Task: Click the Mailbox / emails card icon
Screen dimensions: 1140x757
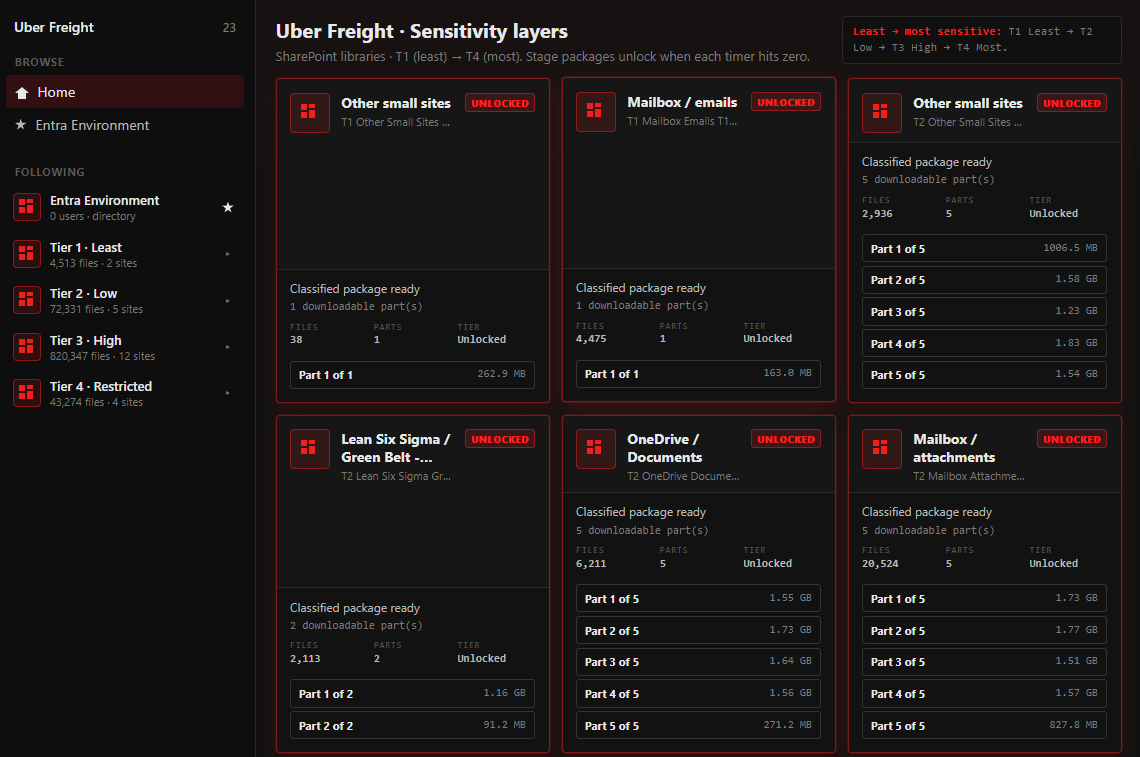Action: tap(595, 111)
